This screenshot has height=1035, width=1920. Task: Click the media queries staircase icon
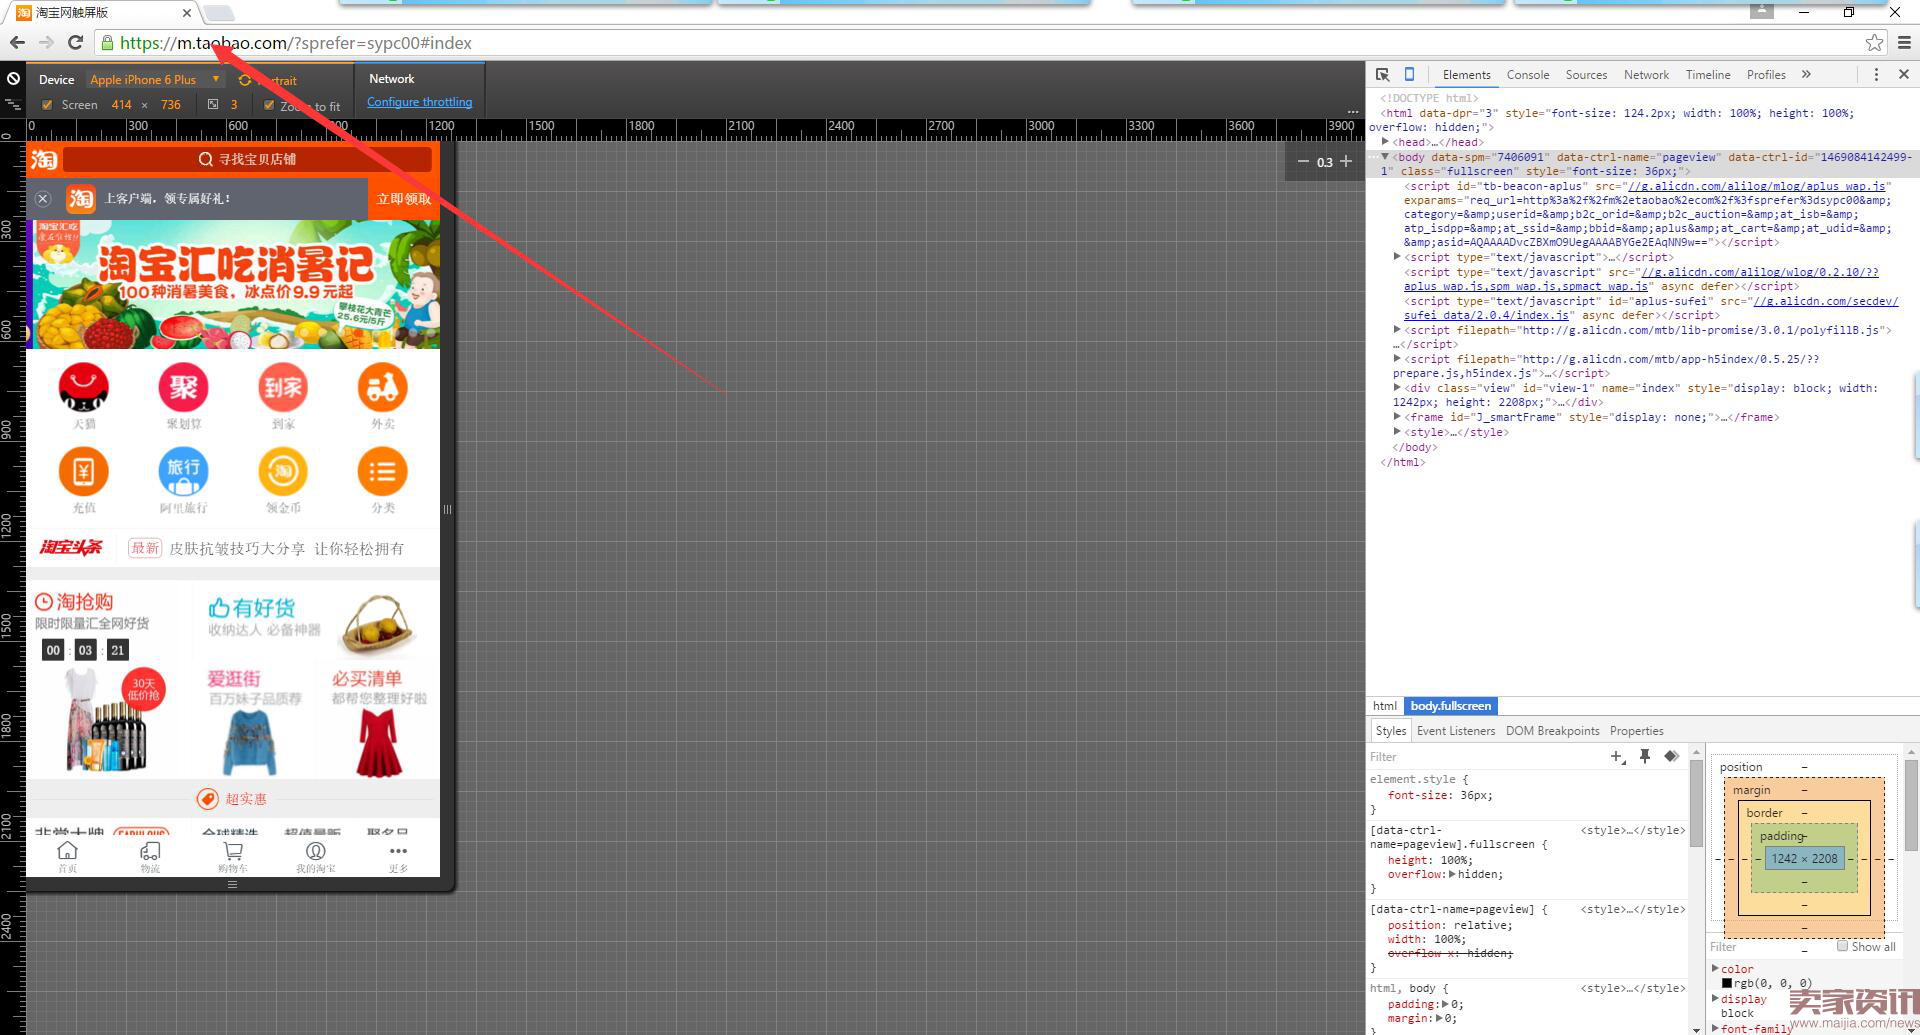point(13,104)
